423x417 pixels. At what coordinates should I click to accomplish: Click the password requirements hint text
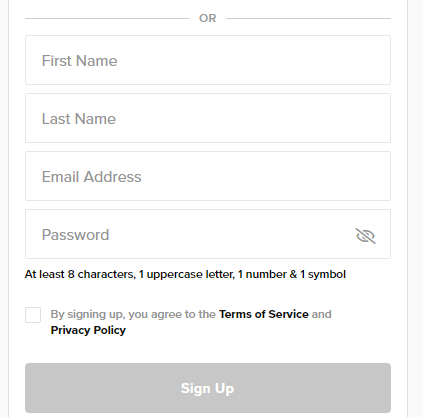[x=185, y=274]
